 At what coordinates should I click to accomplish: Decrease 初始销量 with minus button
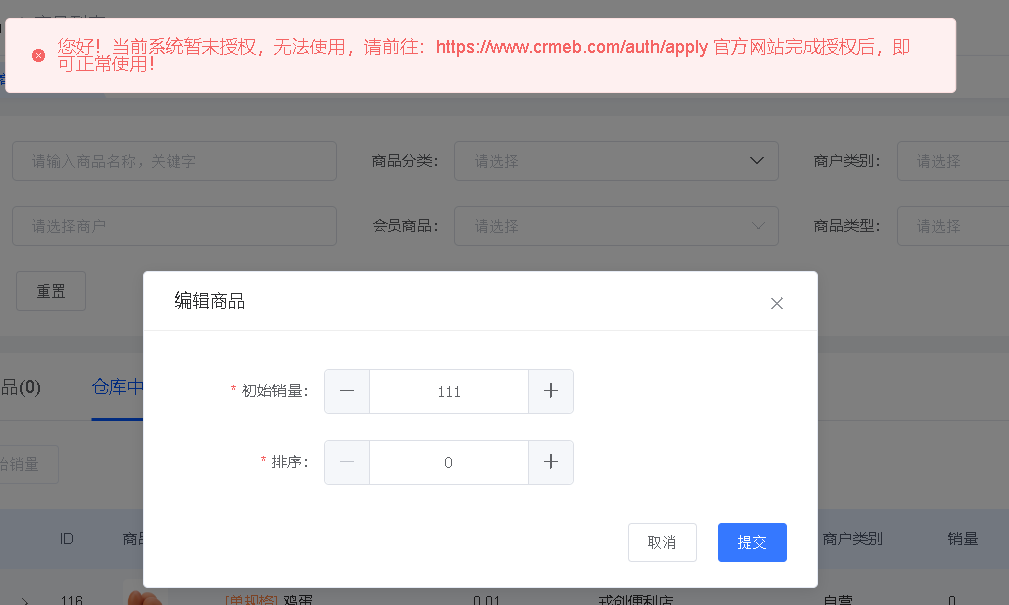pyautogui.click(x=347, y=391)
